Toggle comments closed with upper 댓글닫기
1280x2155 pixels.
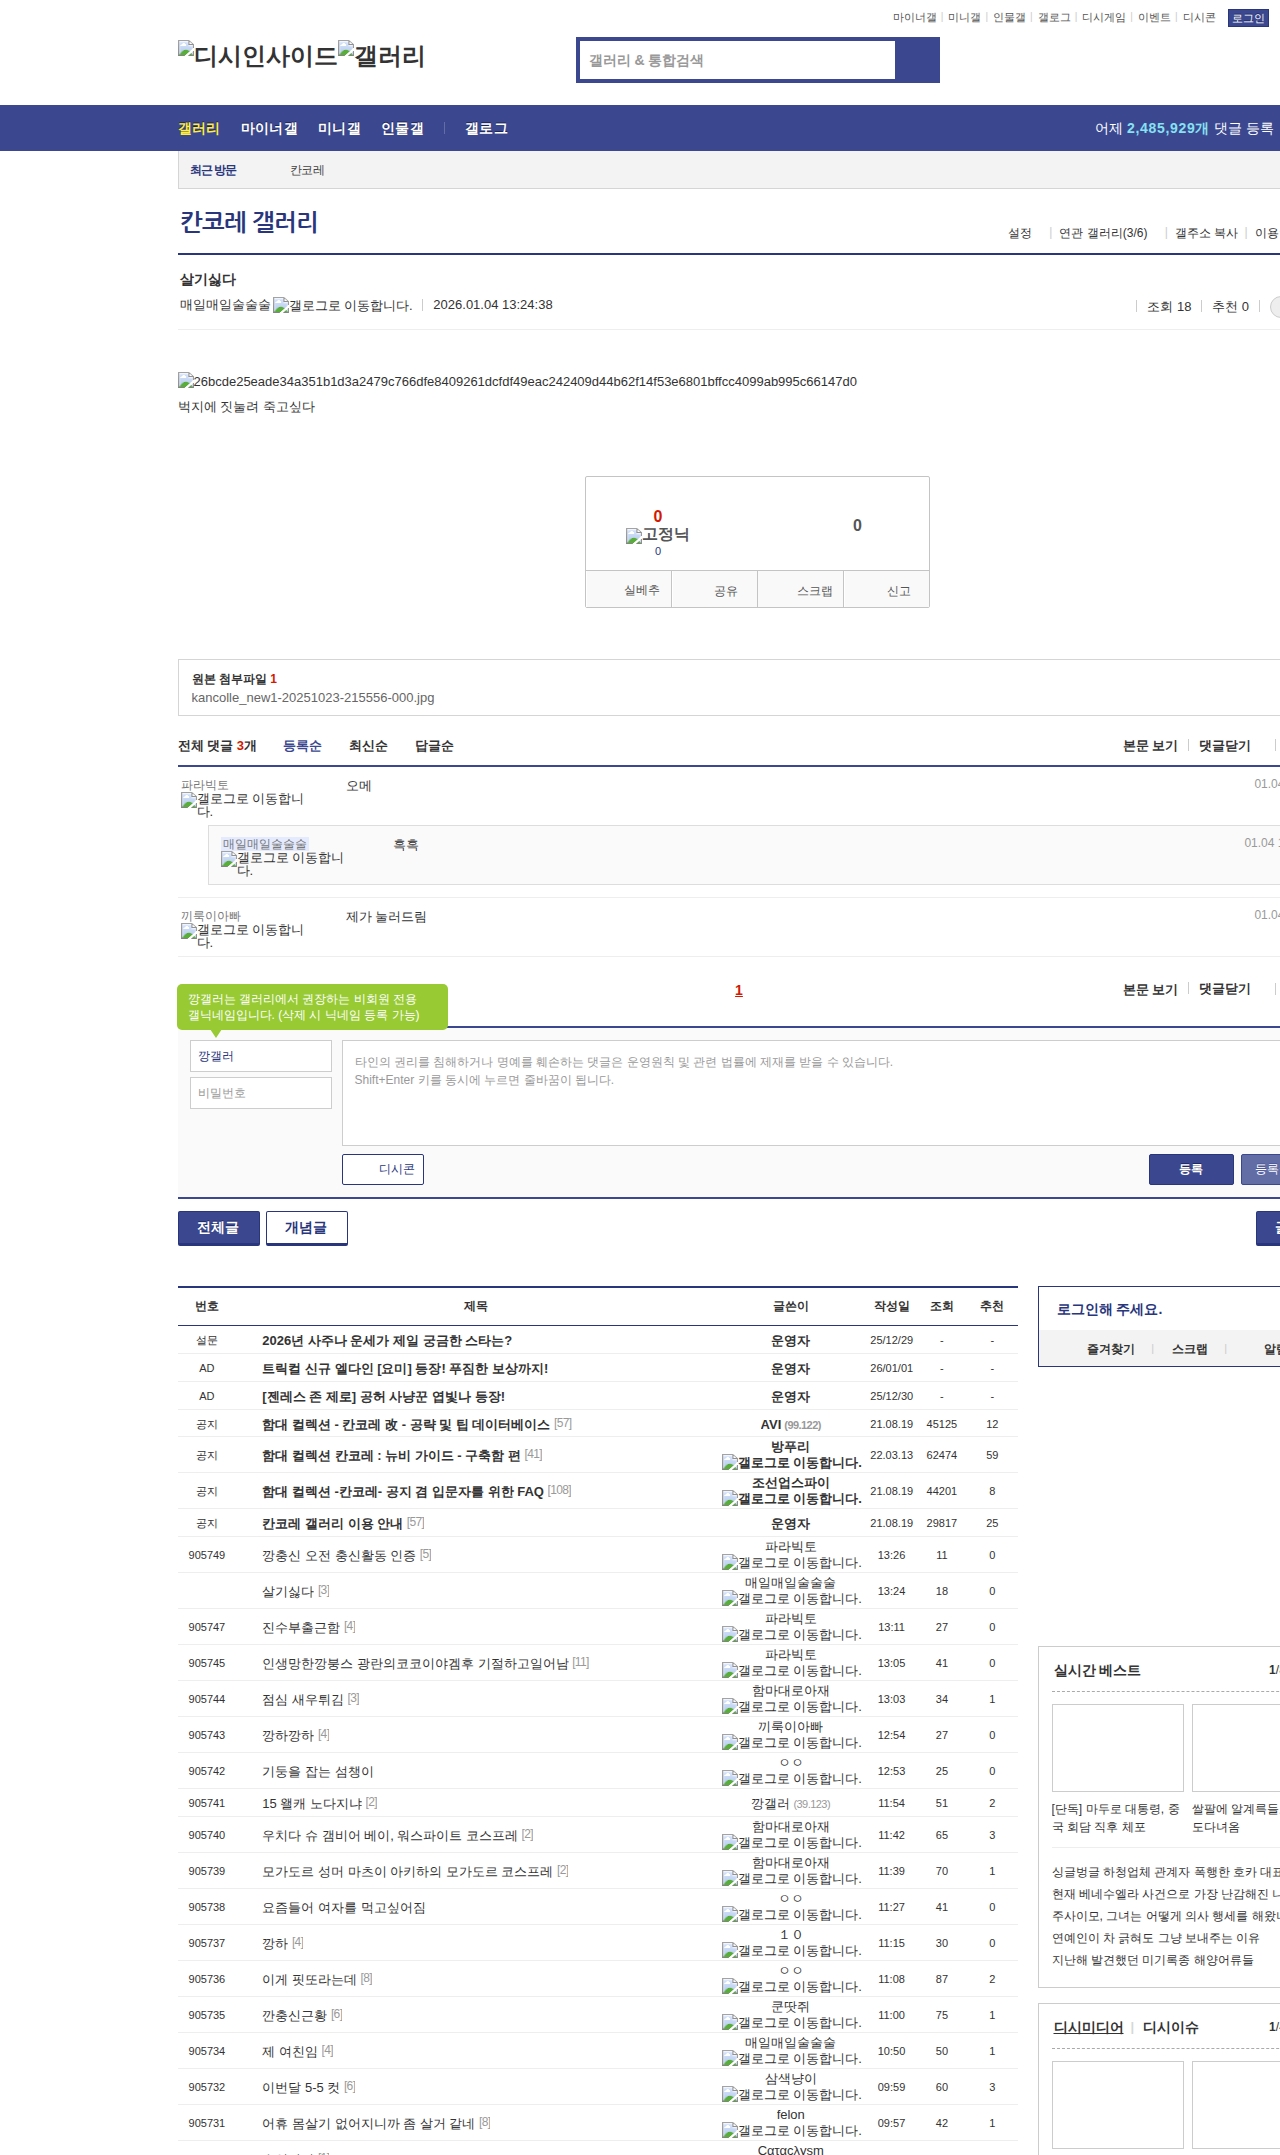coord(1224,746)
